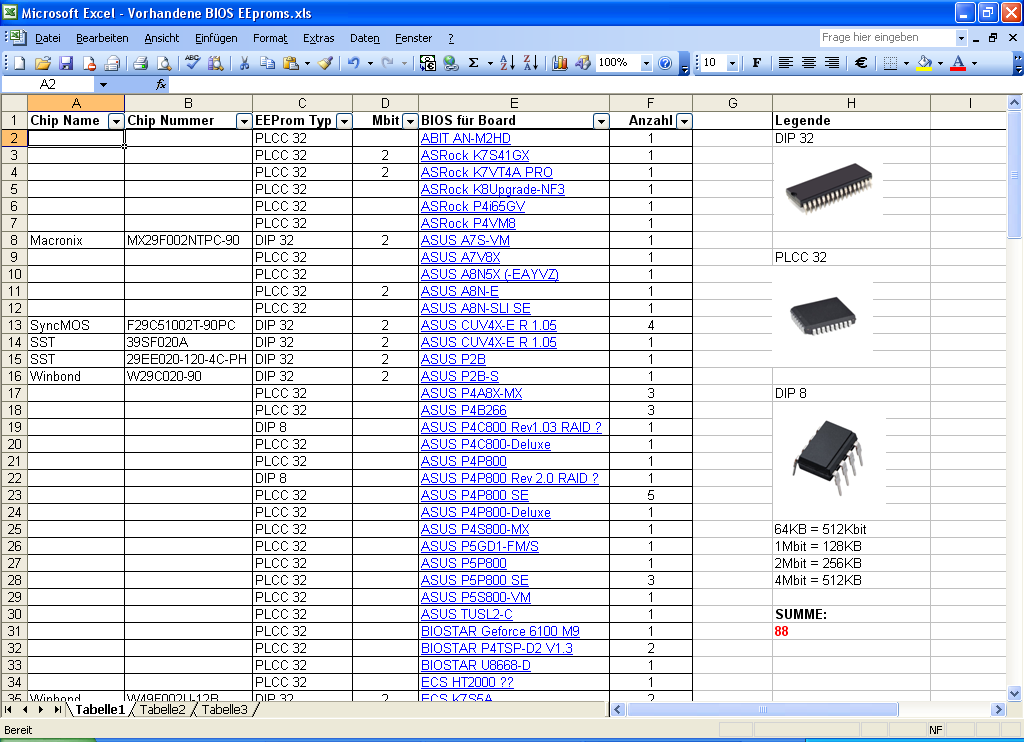The height and width of the screenshot is (742, 1024).
Task: Open the Einfügen menu
Action: click(x=216, y=39)
